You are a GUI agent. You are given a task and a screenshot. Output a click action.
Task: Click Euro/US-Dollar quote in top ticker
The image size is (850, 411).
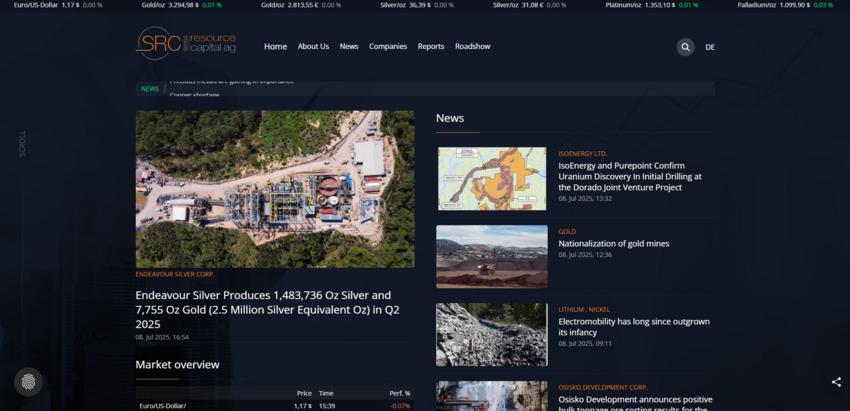(58, 5)
